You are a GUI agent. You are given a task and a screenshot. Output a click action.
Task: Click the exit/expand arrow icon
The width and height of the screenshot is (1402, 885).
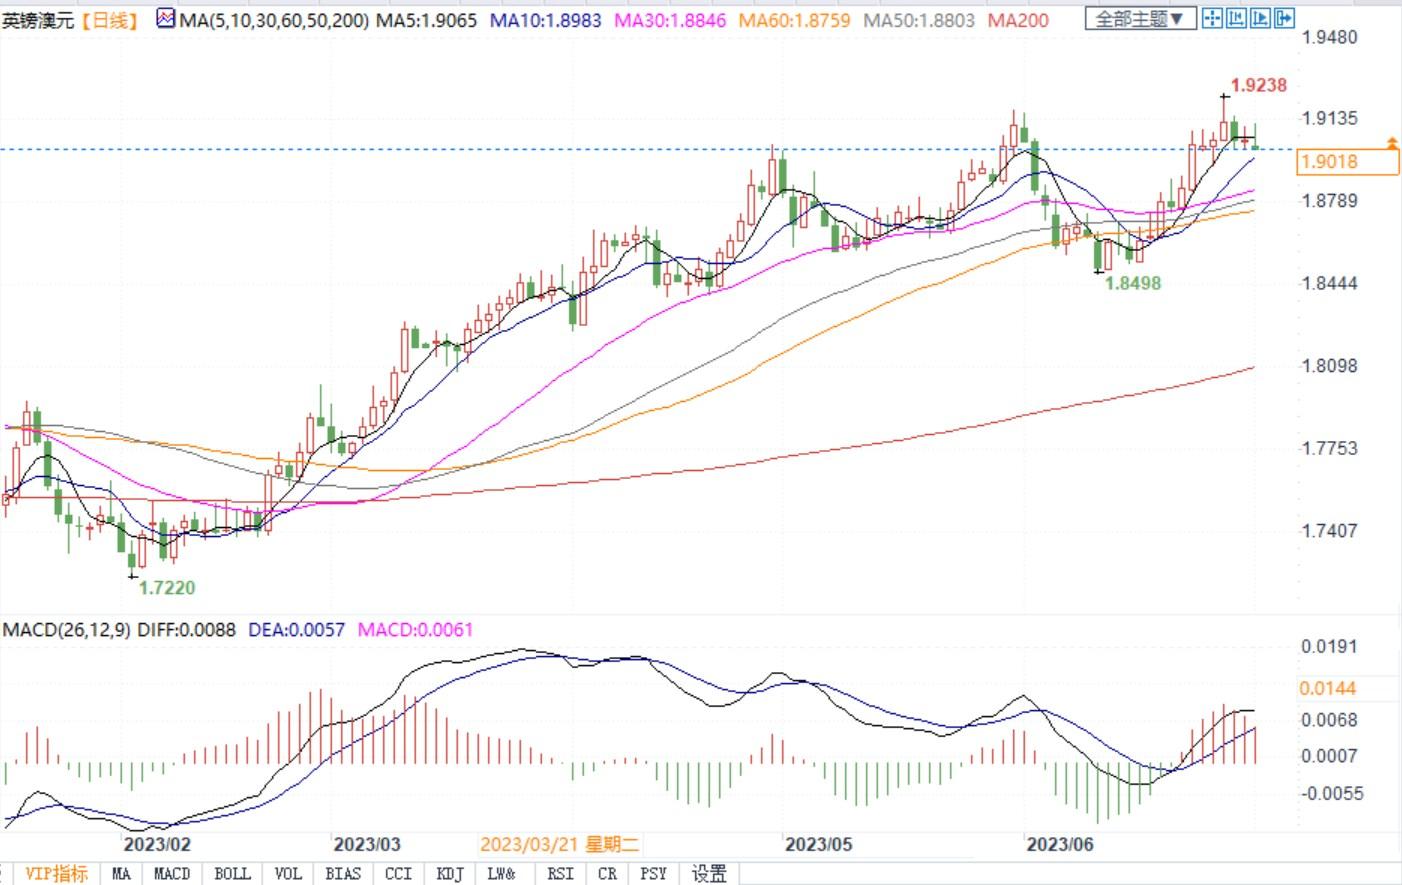1285,18
